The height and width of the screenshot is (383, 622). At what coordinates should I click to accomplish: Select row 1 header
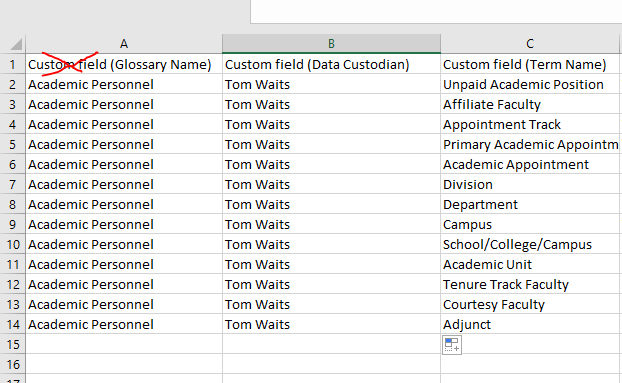(13, 64)
